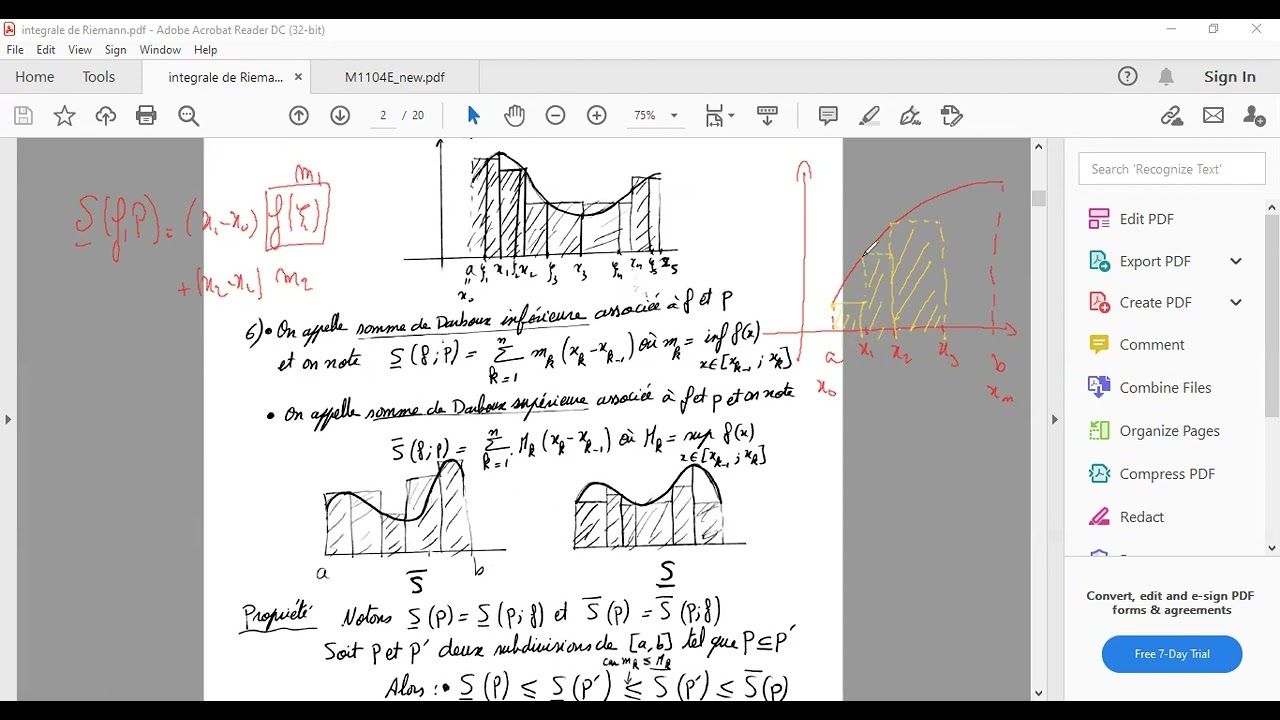The width and height of the screenshot is (1280, 720).
Task: Click Search 'Recognize Text' field
Action: pyautogui.click(x=1172, y=169)
